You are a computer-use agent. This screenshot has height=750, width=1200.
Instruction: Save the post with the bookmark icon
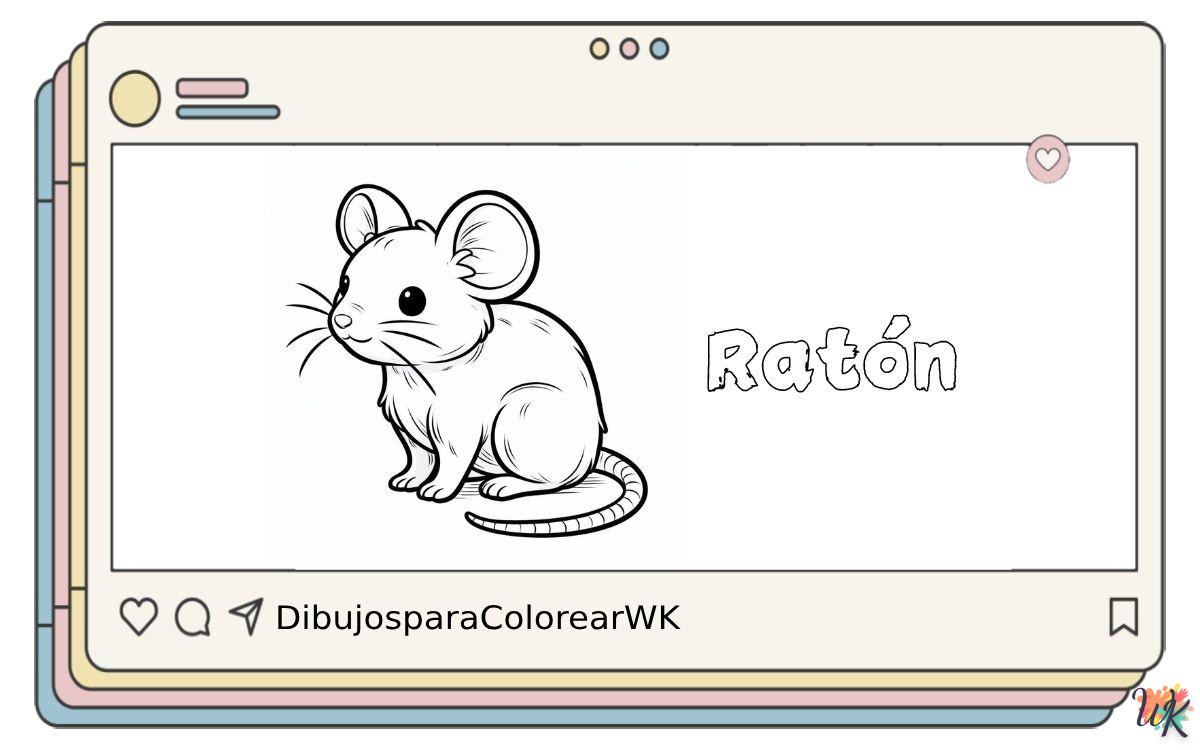point(1123,617)
